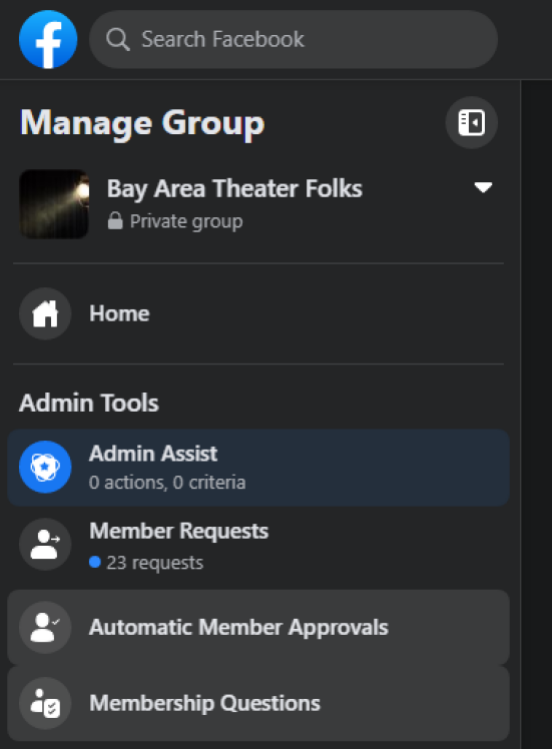The image size is (552, 749).
Task: Open Automatic Member Approvals
Action: tap(258, 627)
